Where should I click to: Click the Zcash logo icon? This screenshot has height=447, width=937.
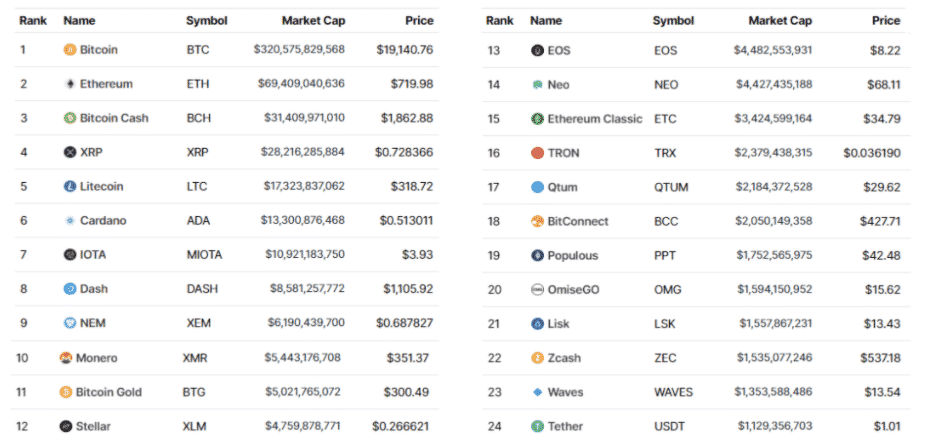point(538,358)
